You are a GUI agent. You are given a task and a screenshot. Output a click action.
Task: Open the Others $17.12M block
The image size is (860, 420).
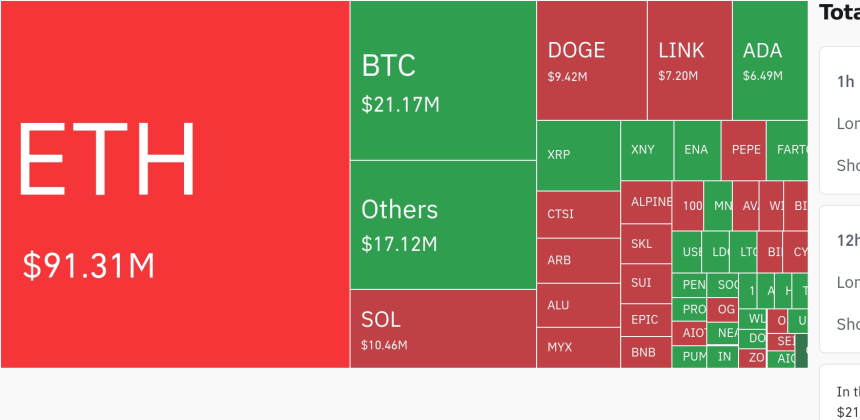point(443,225)
